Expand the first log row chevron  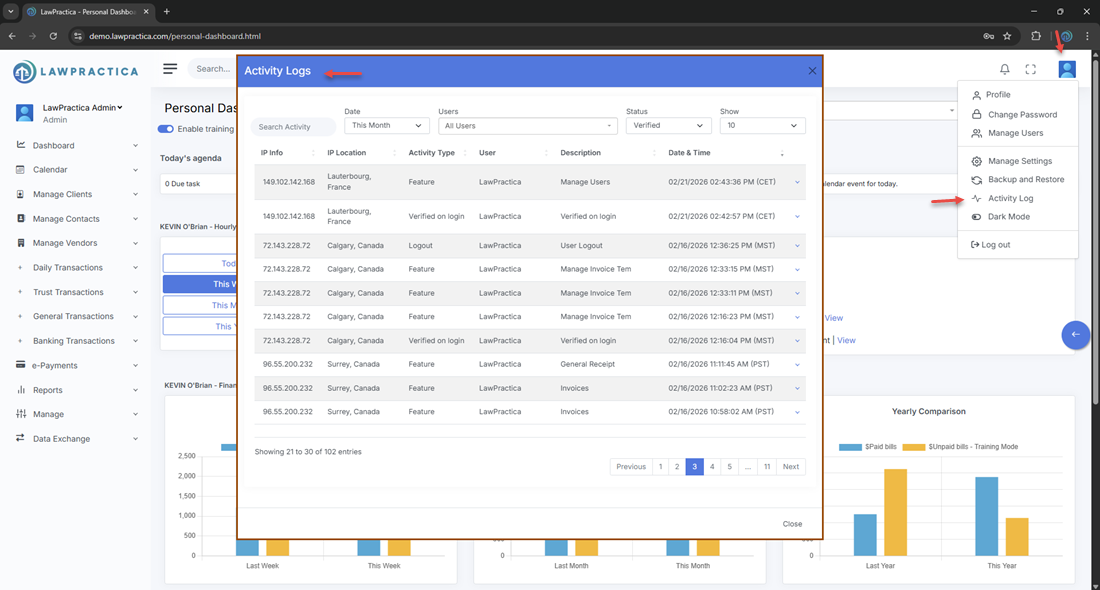tap(797, 182)
